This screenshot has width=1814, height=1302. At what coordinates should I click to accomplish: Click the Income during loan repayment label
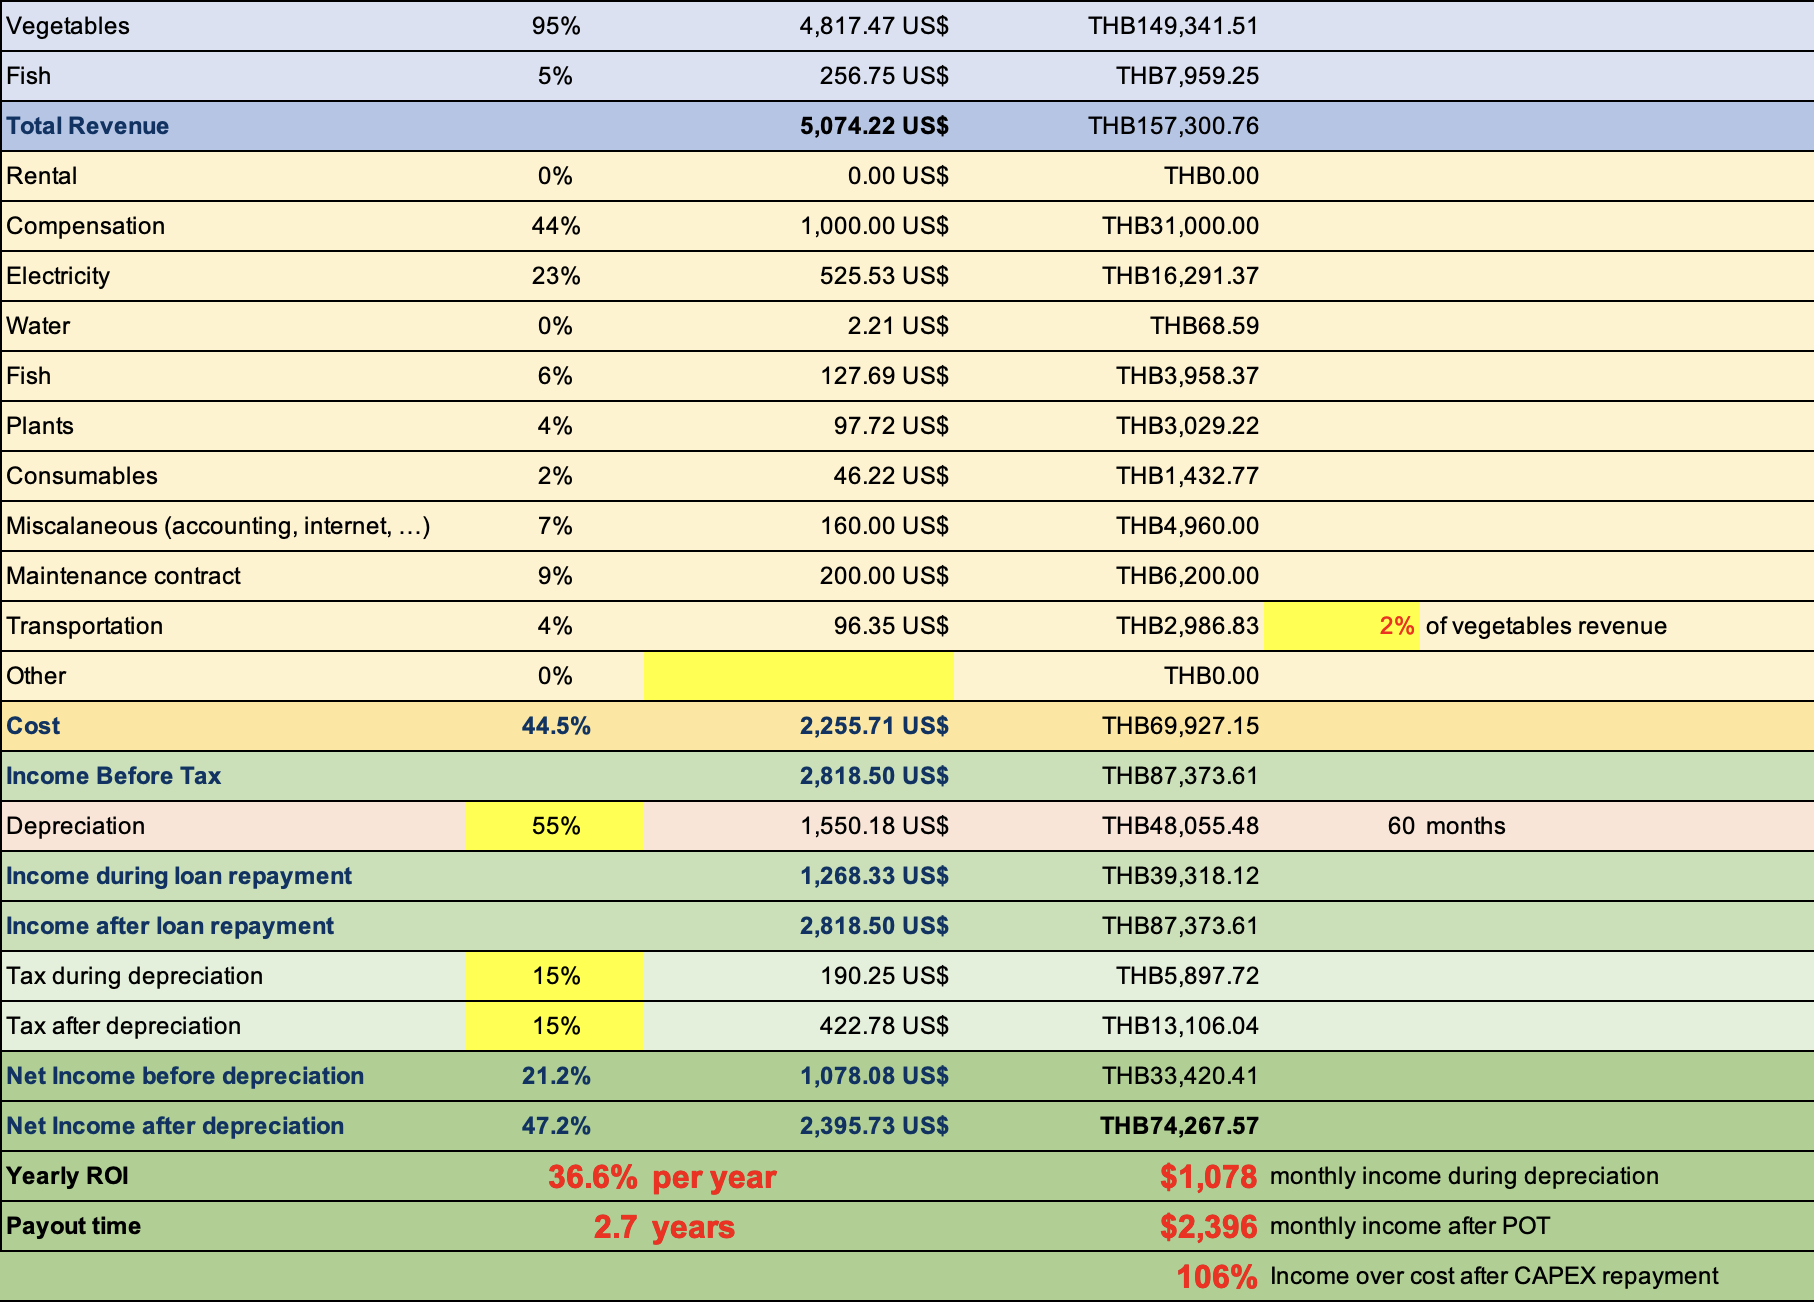click(179, 876)
